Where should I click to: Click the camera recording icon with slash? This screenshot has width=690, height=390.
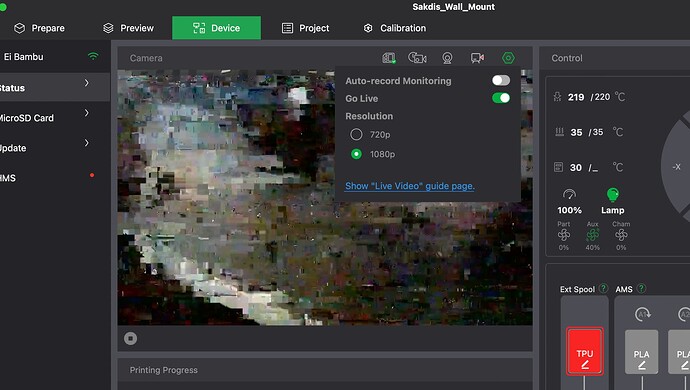pyautogui.click(x=417, y=58)
